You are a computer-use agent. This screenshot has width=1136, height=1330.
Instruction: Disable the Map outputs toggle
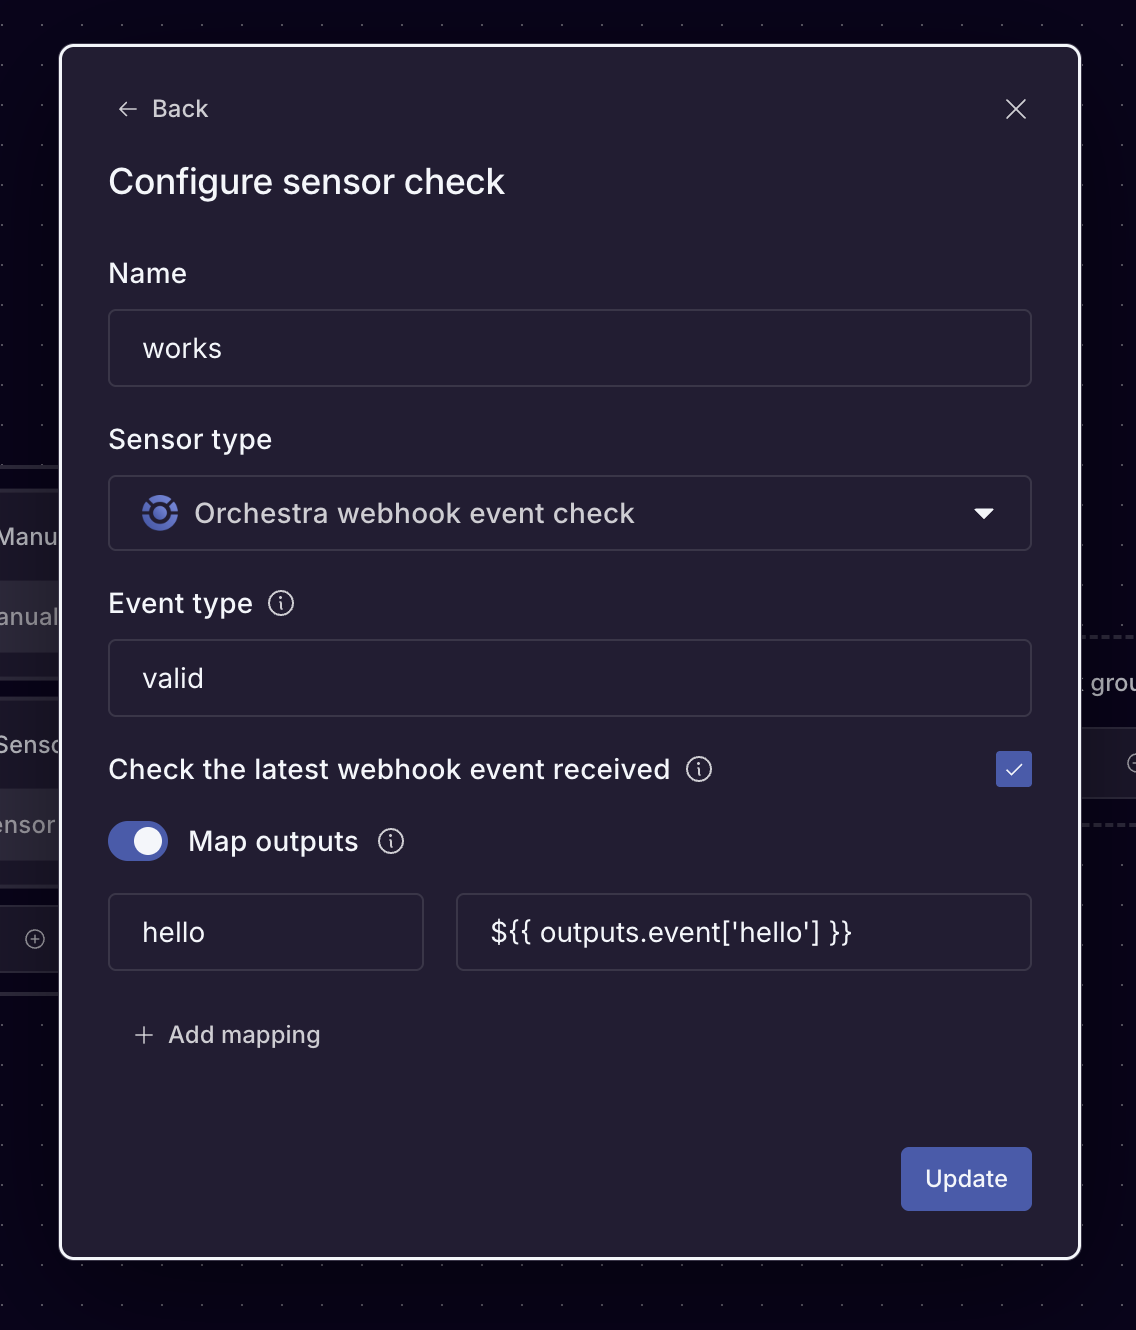tap(138, 841)
